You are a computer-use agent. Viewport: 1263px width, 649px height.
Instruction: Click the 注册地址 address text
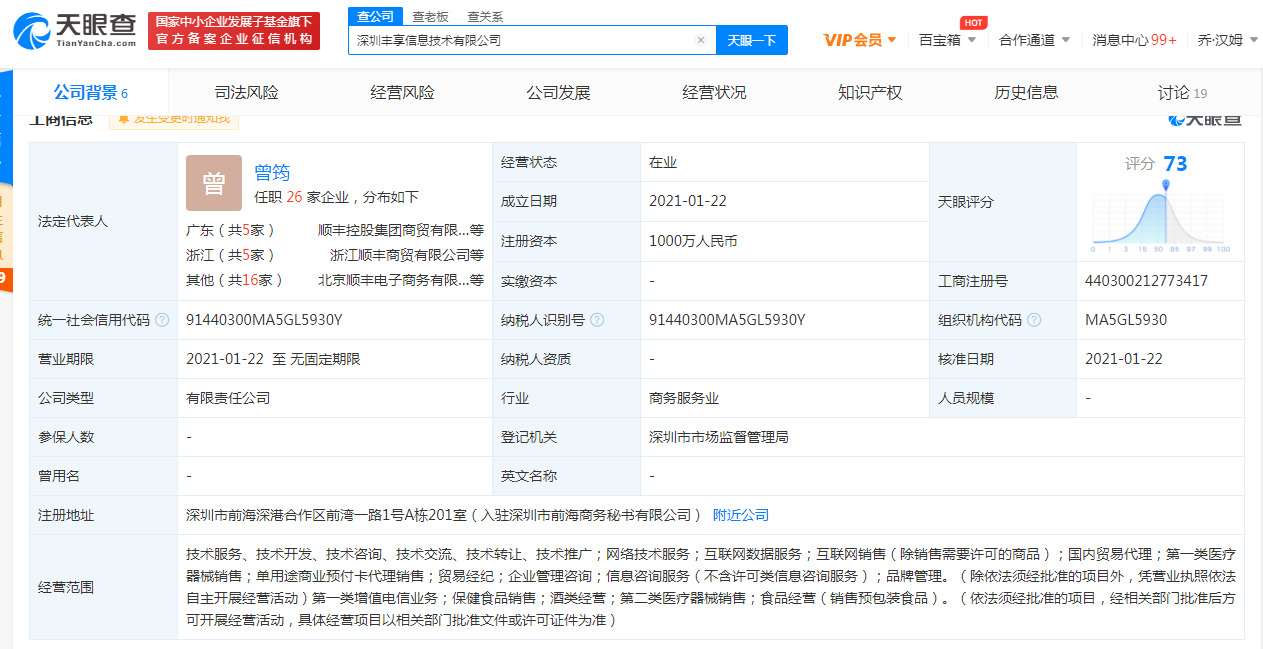[x=444, y=515]
